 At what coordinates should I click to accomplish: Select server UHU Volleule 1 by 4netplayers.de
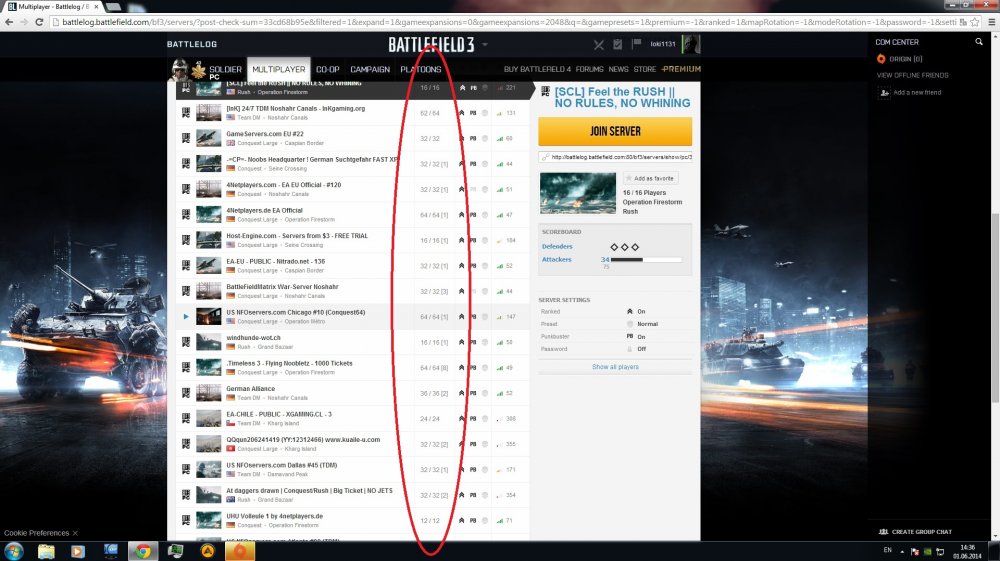coord(355,521)
